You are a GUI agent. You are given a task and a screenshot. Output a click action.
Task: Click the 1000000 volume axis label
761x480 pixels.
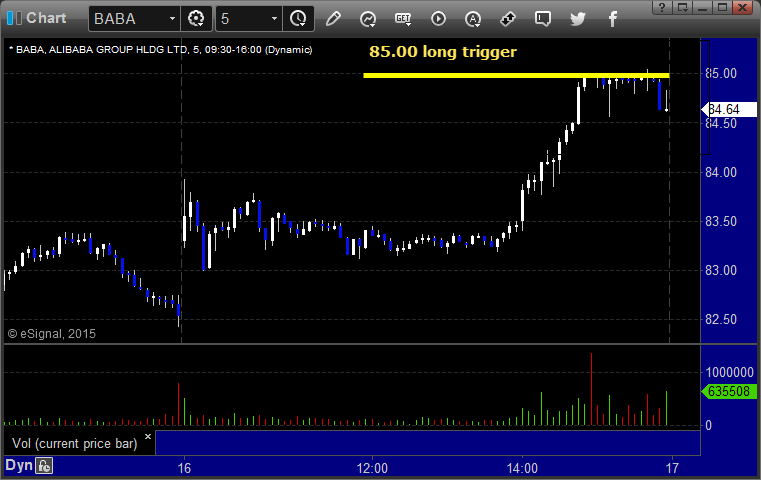729,372
